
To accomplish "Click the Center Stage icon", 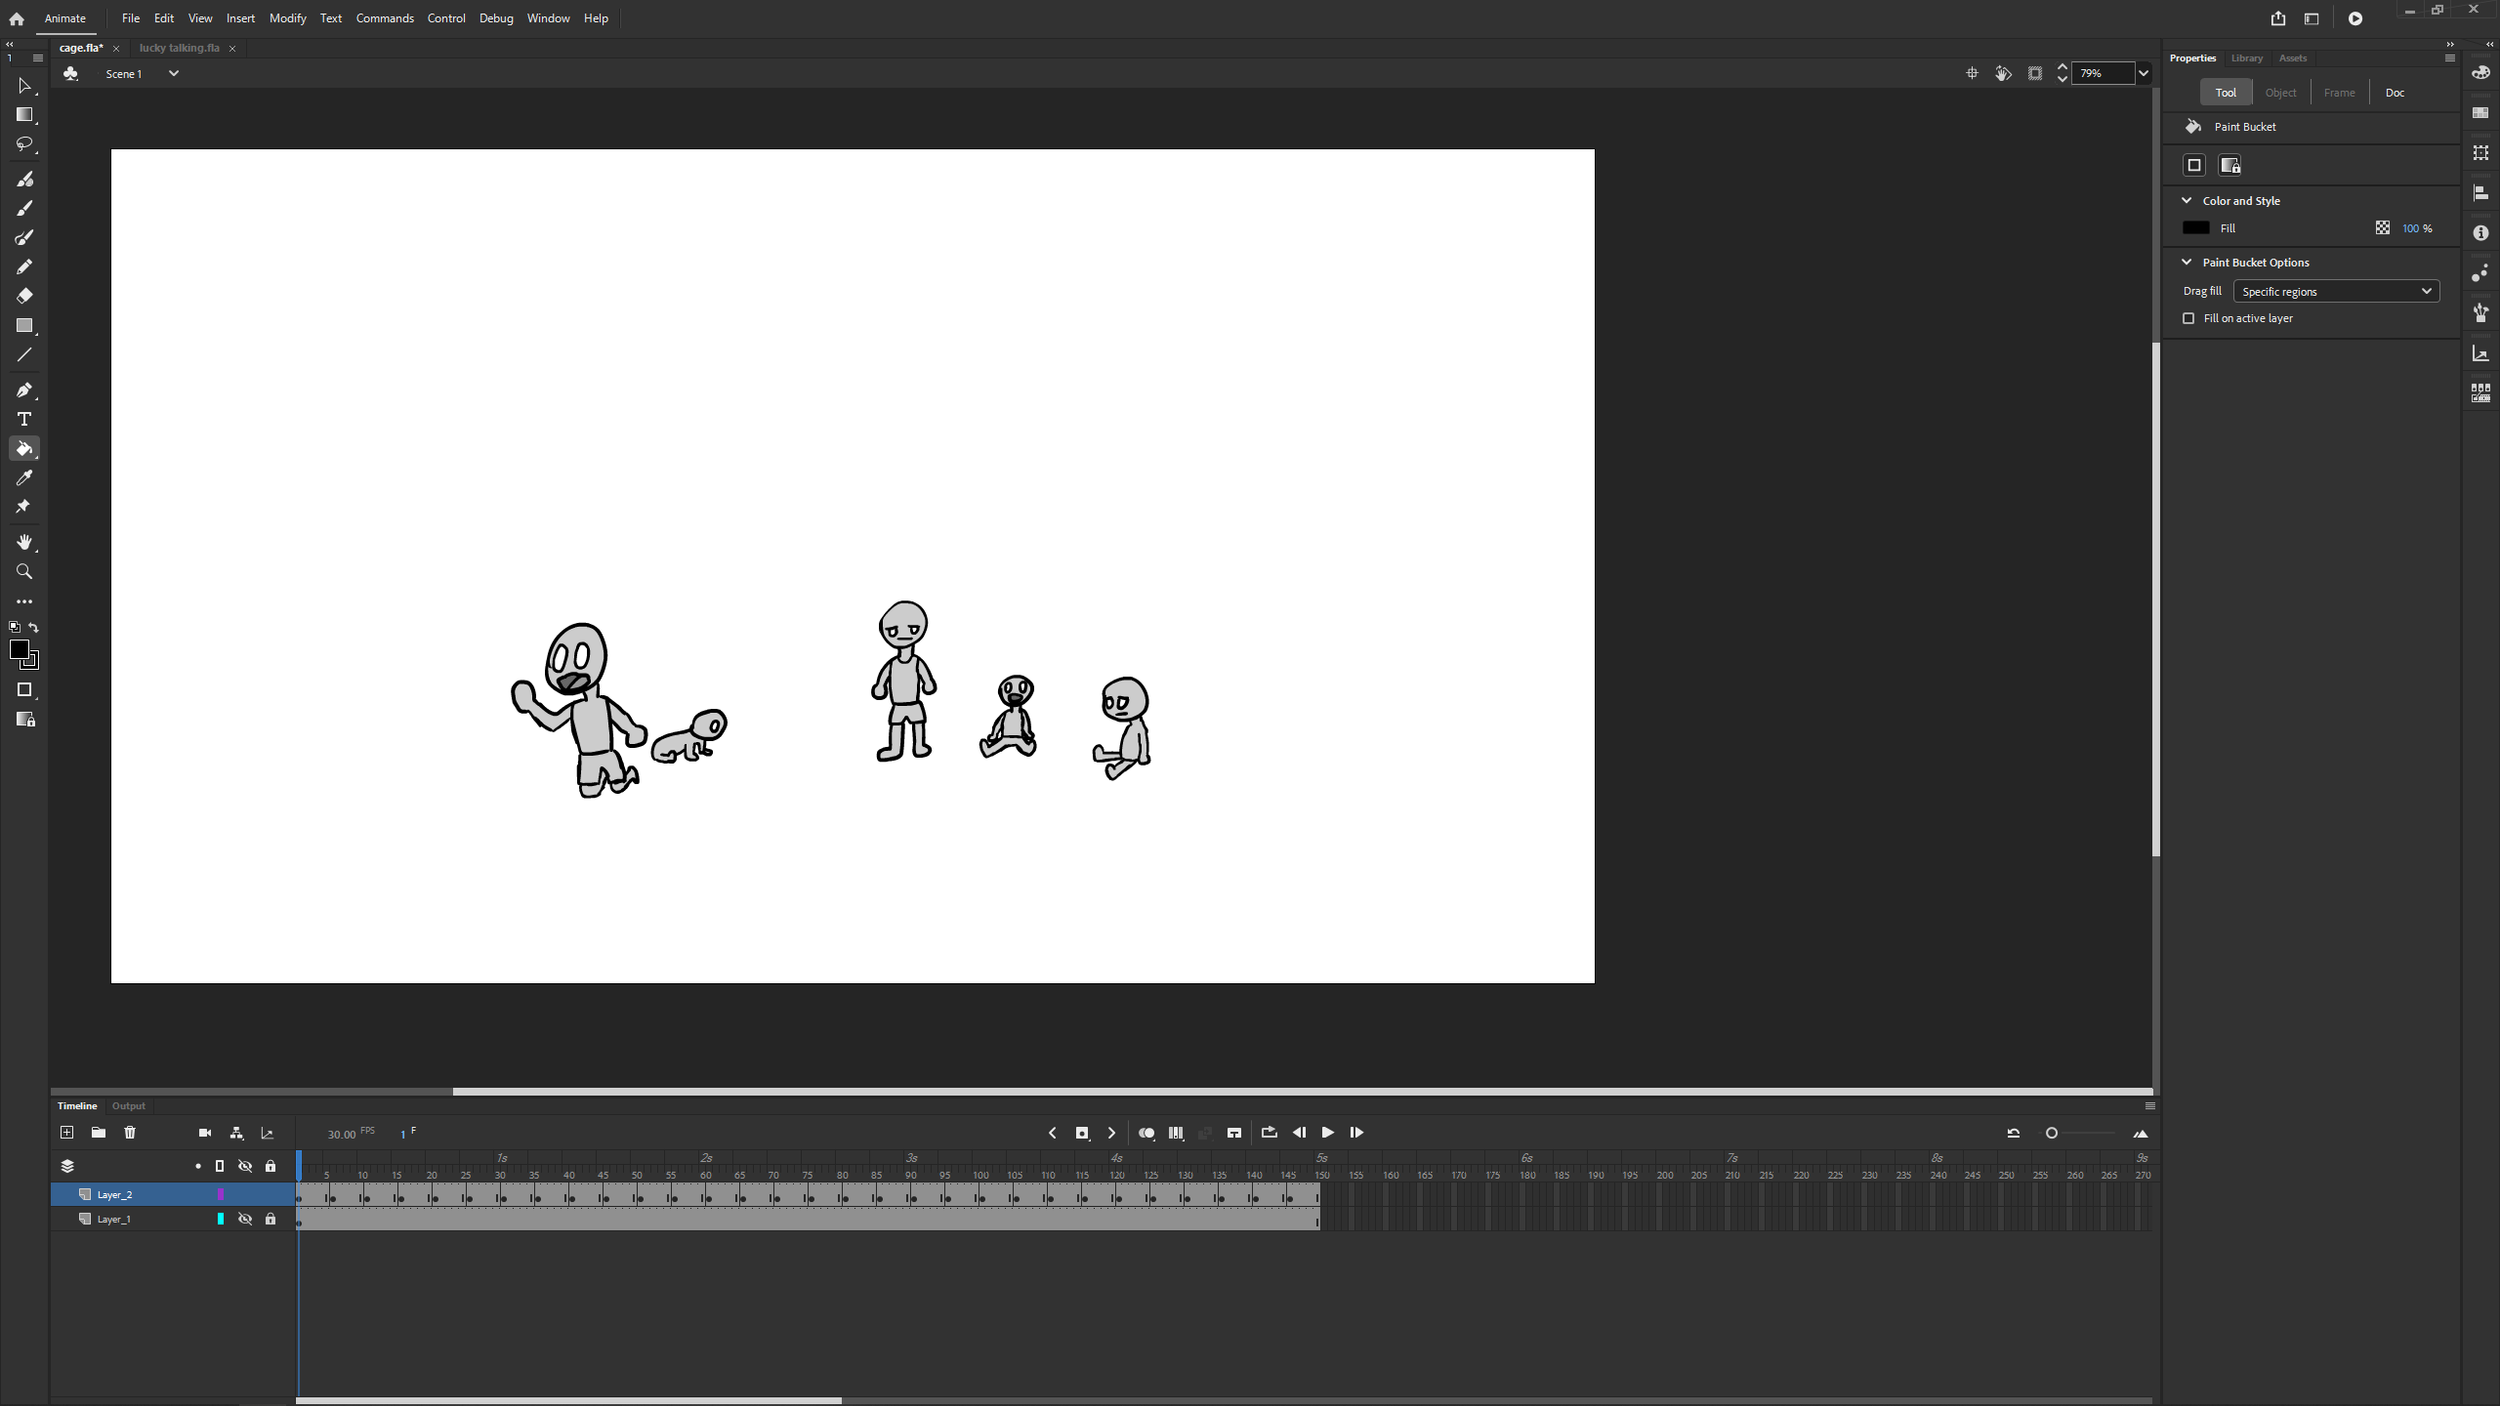I will (1972, 73).
